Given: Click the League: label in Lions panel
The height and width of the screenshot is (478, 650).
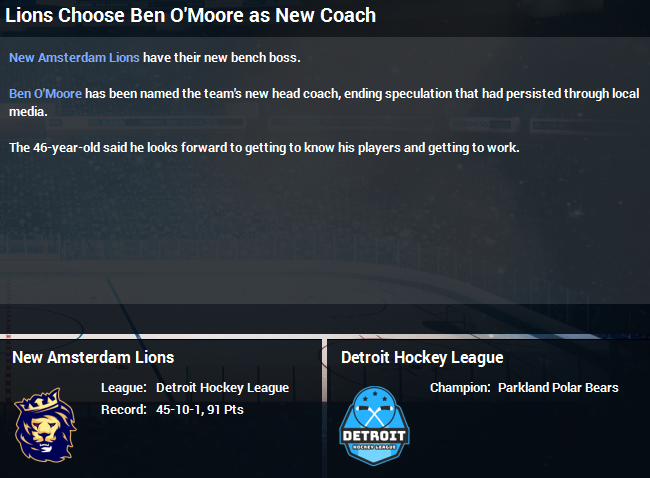Looking at the screenshot, I should pyautogui.click(x=124, y=388).
